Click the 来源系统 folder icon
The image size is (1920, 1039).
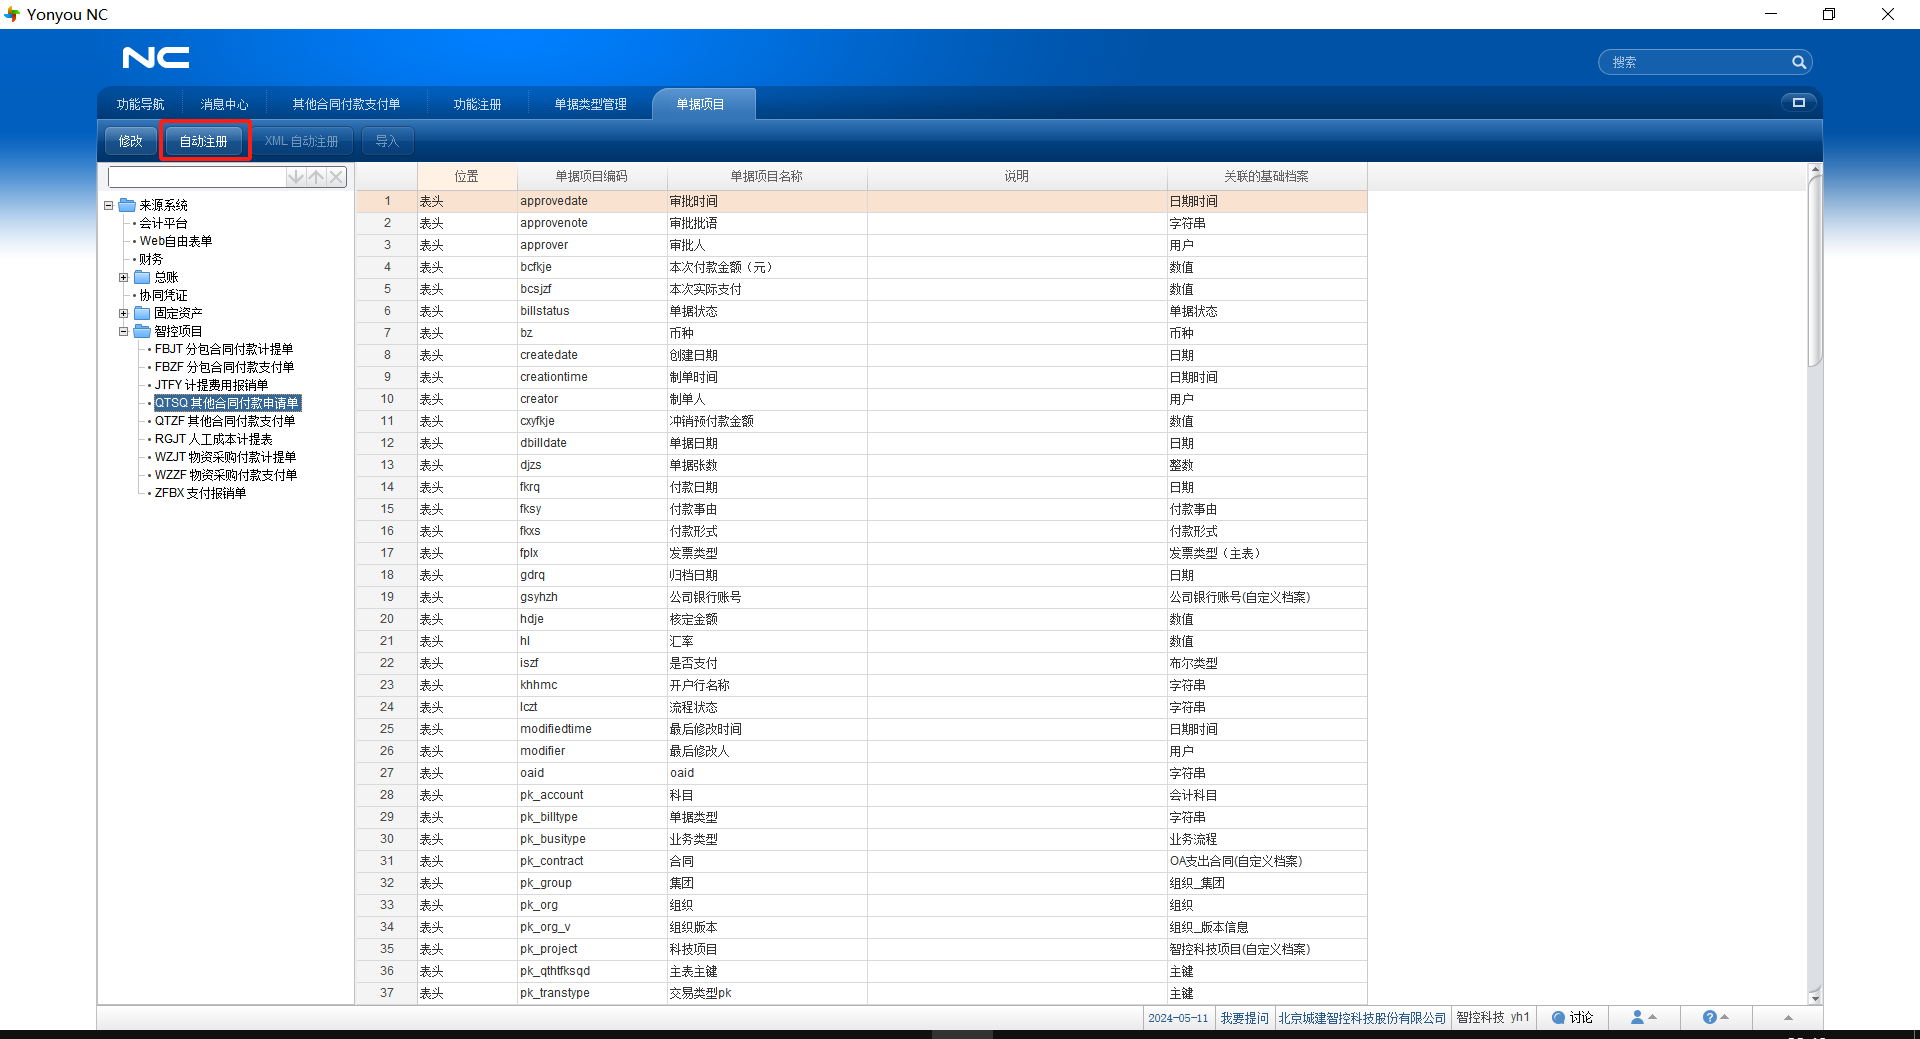pos(127,205)
